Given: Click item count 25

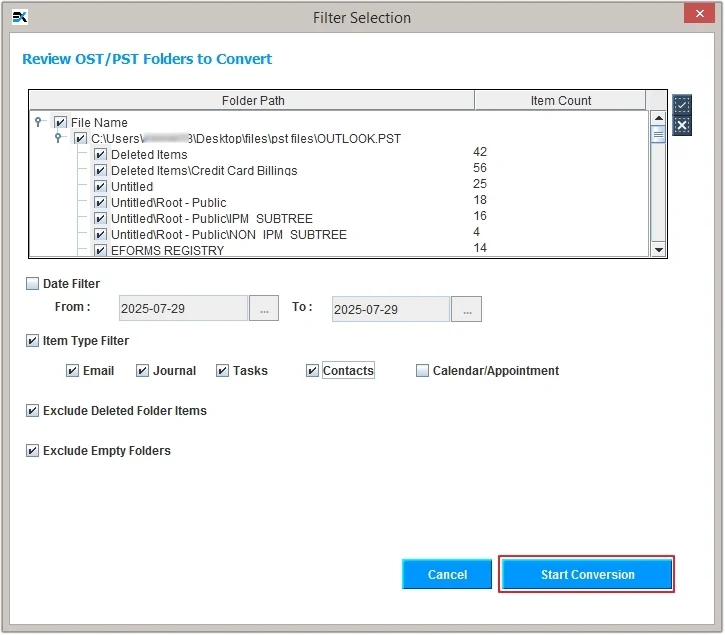Looking at the screenshot, I should (x=479, y=184).
